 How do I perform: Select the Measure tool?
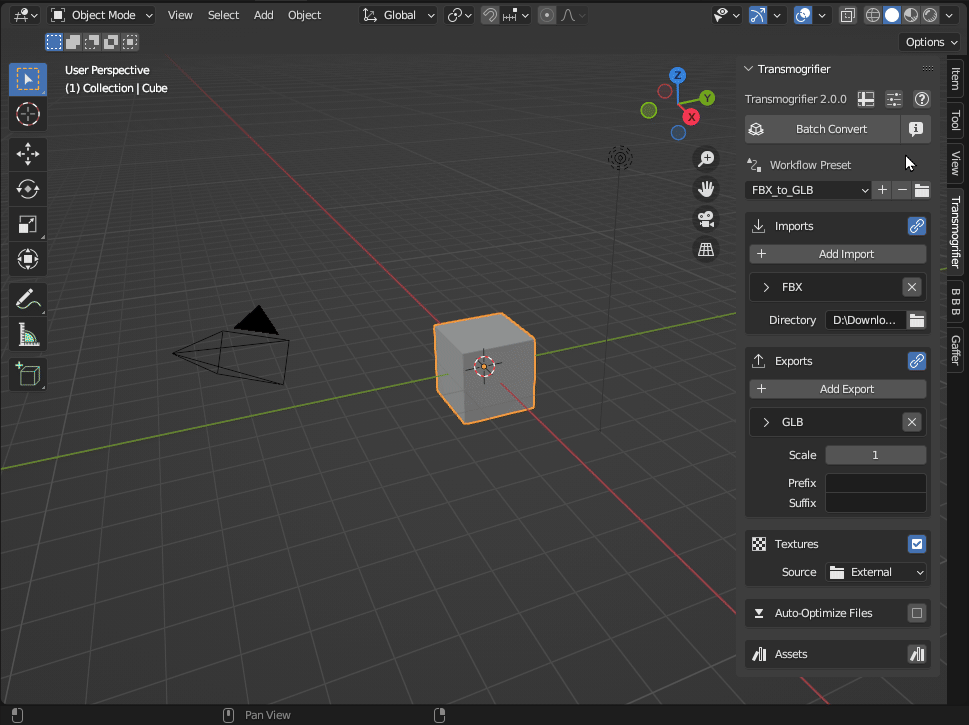pyautogui.click(x=28, y=336)
